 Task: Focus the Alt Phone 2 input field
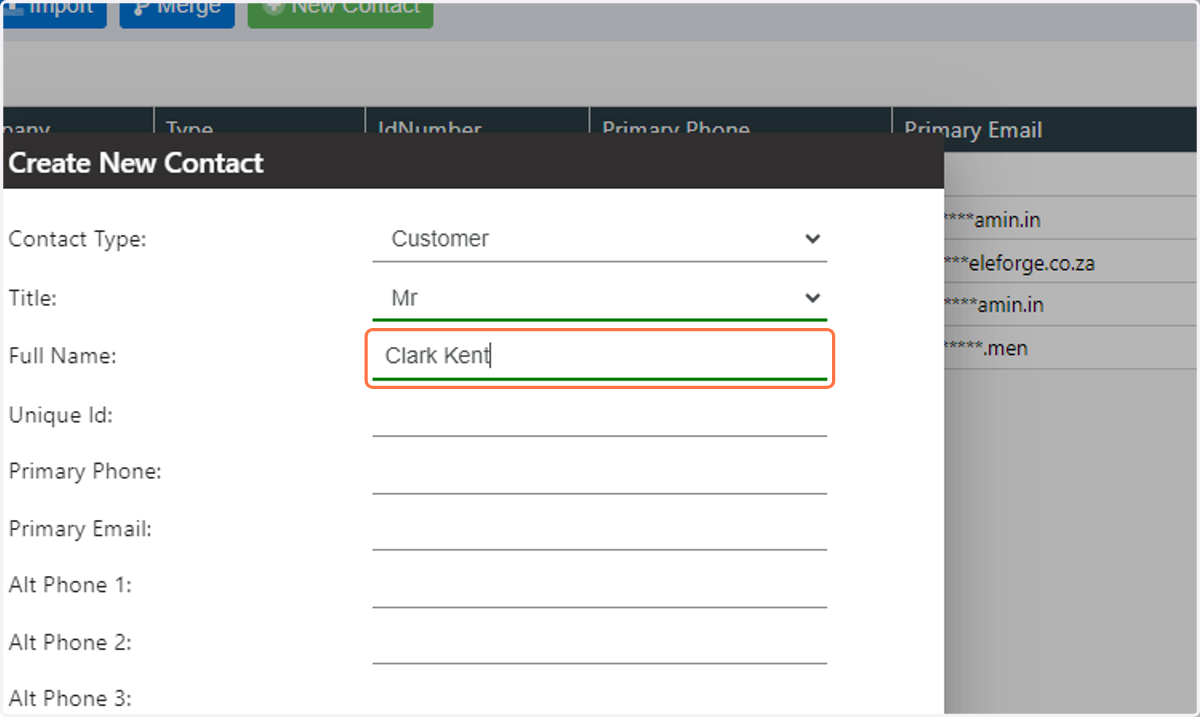pos(599,643)
